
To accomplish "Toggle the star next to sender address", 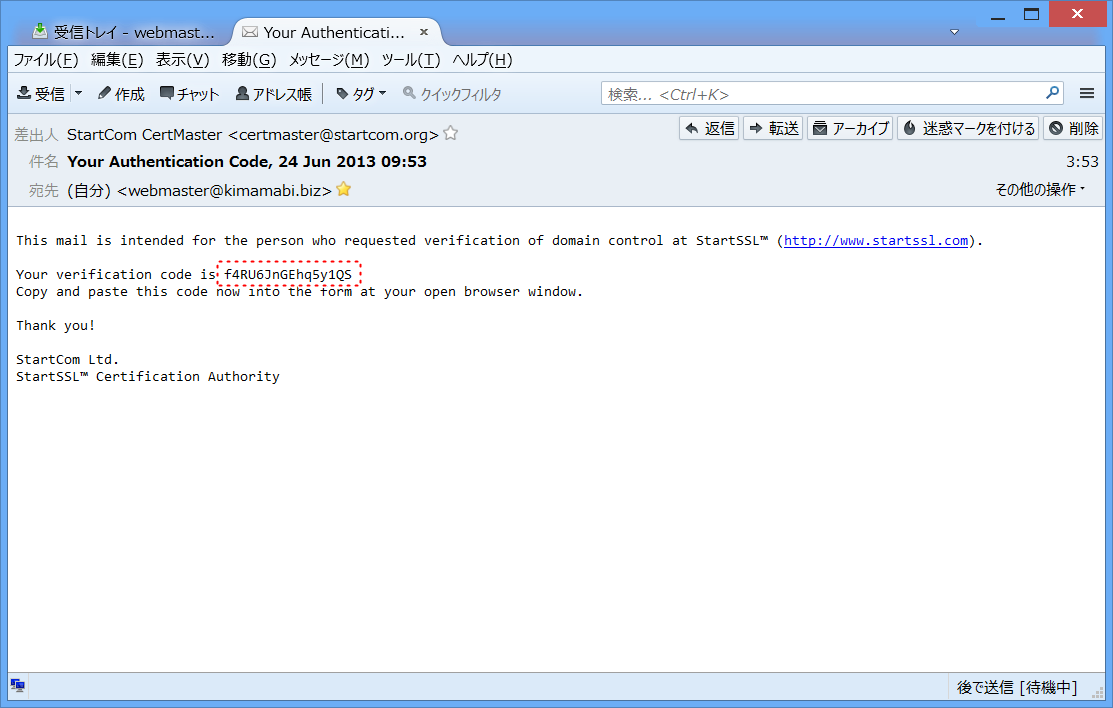I will 451,133.
